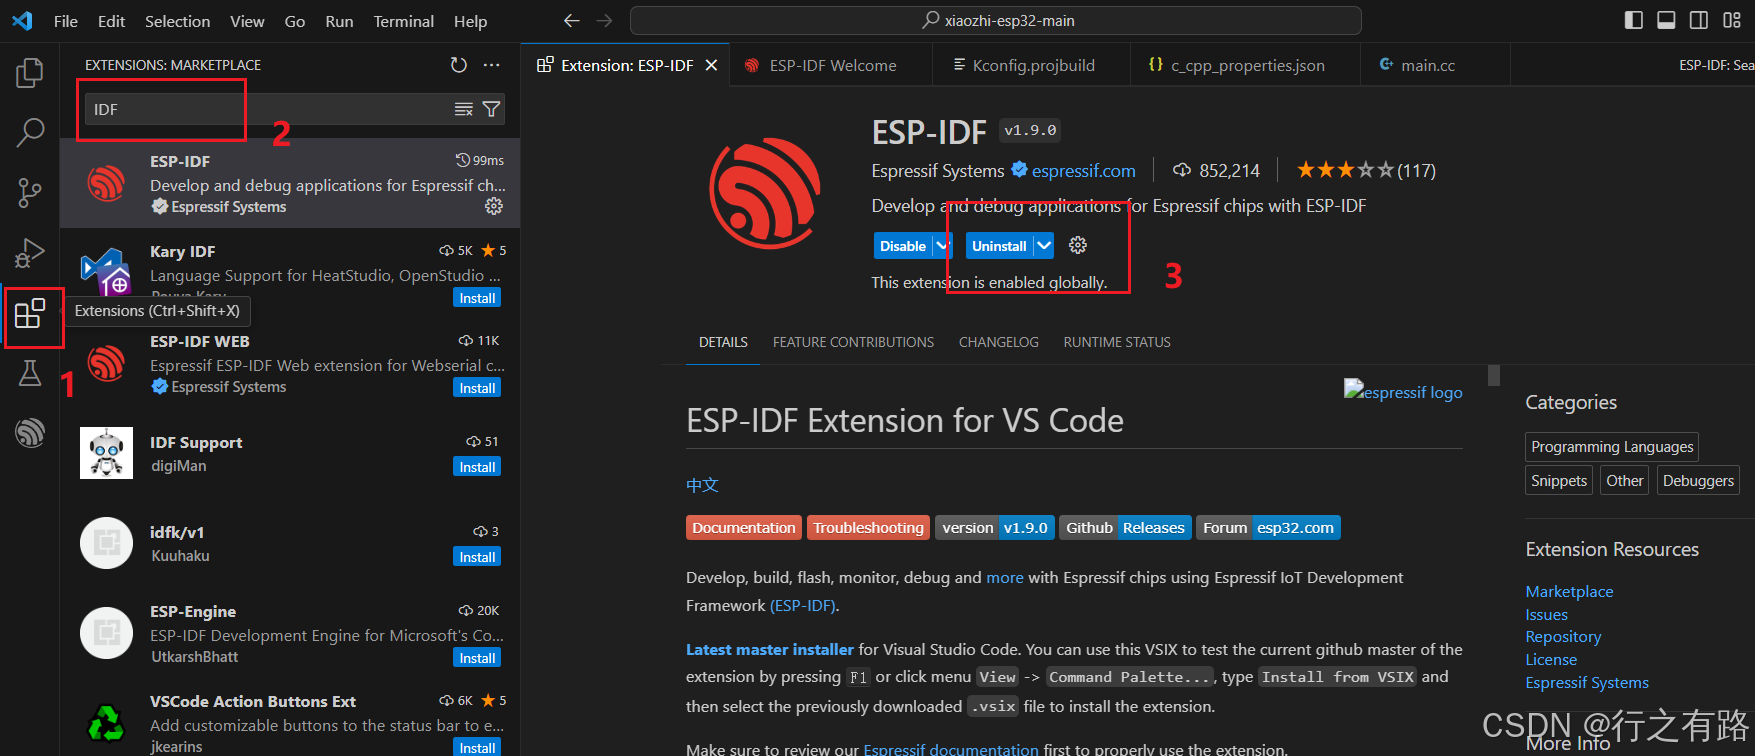Toggle secondary side bar layout icon
Screen dimensions: 1755x756
1699,20
